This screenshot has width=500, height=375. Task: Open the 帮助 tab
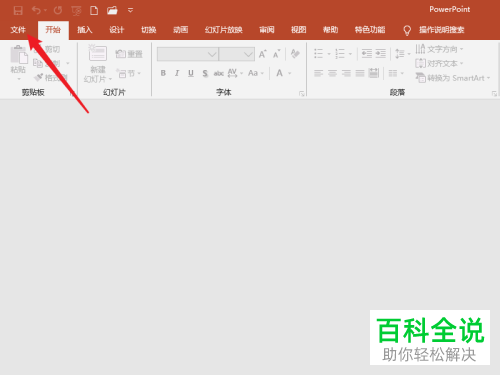point(330,30)
